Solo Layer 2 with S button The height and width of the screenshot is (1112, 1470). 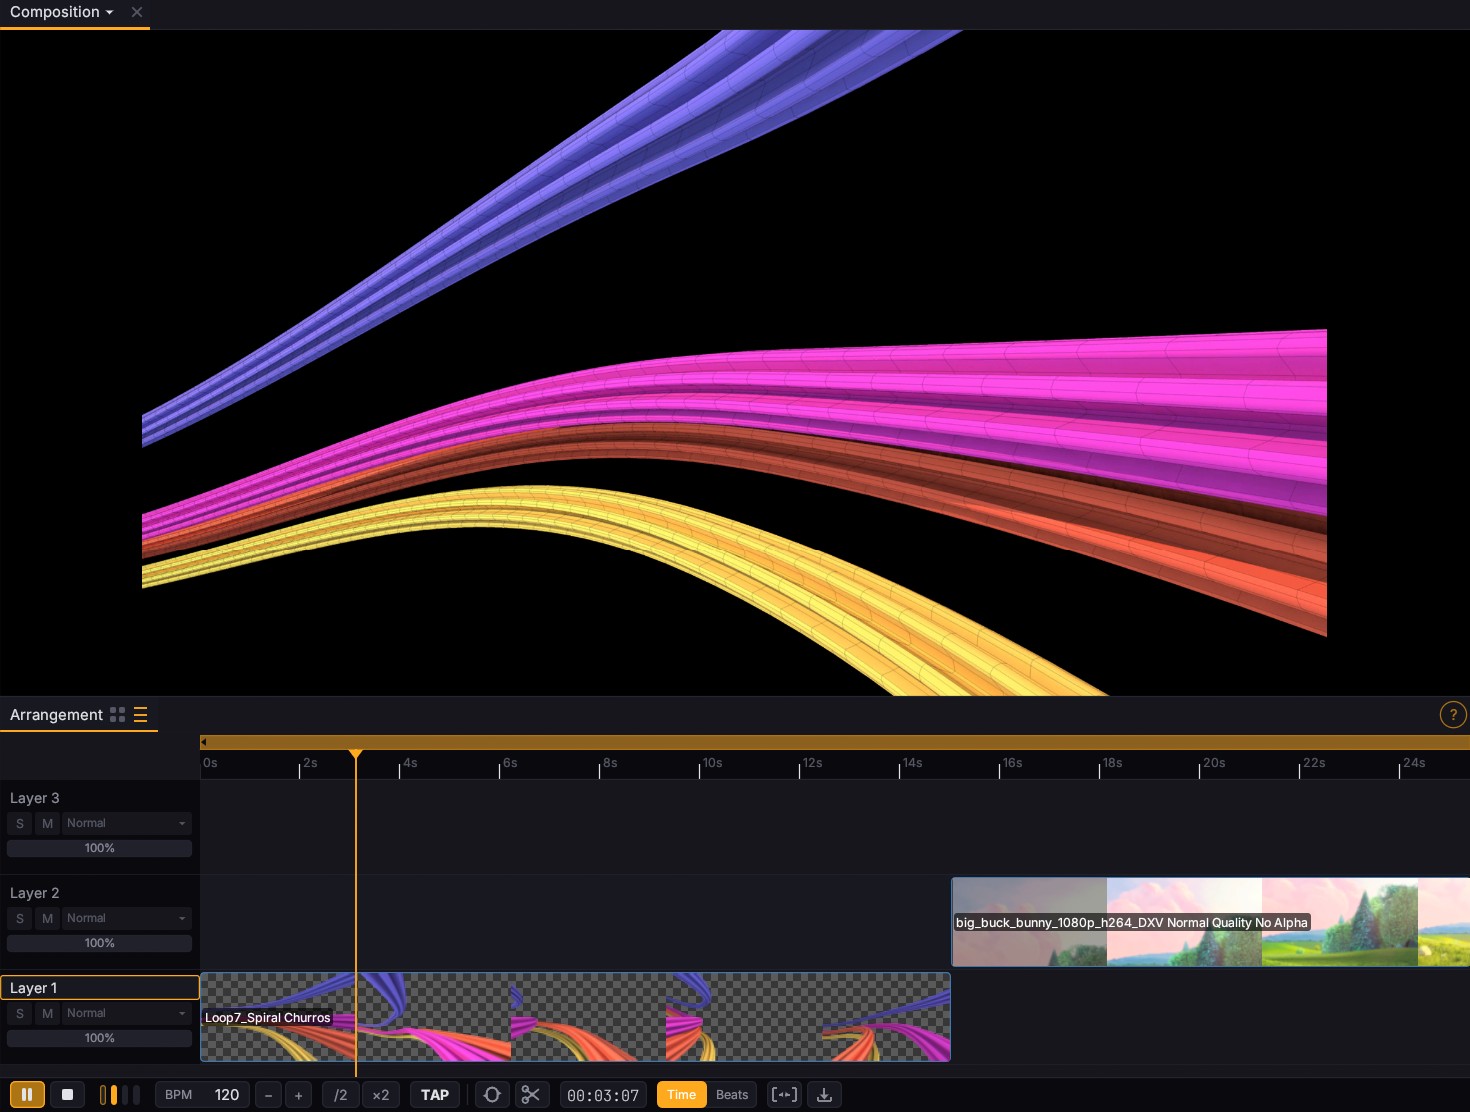coord(20,918)
